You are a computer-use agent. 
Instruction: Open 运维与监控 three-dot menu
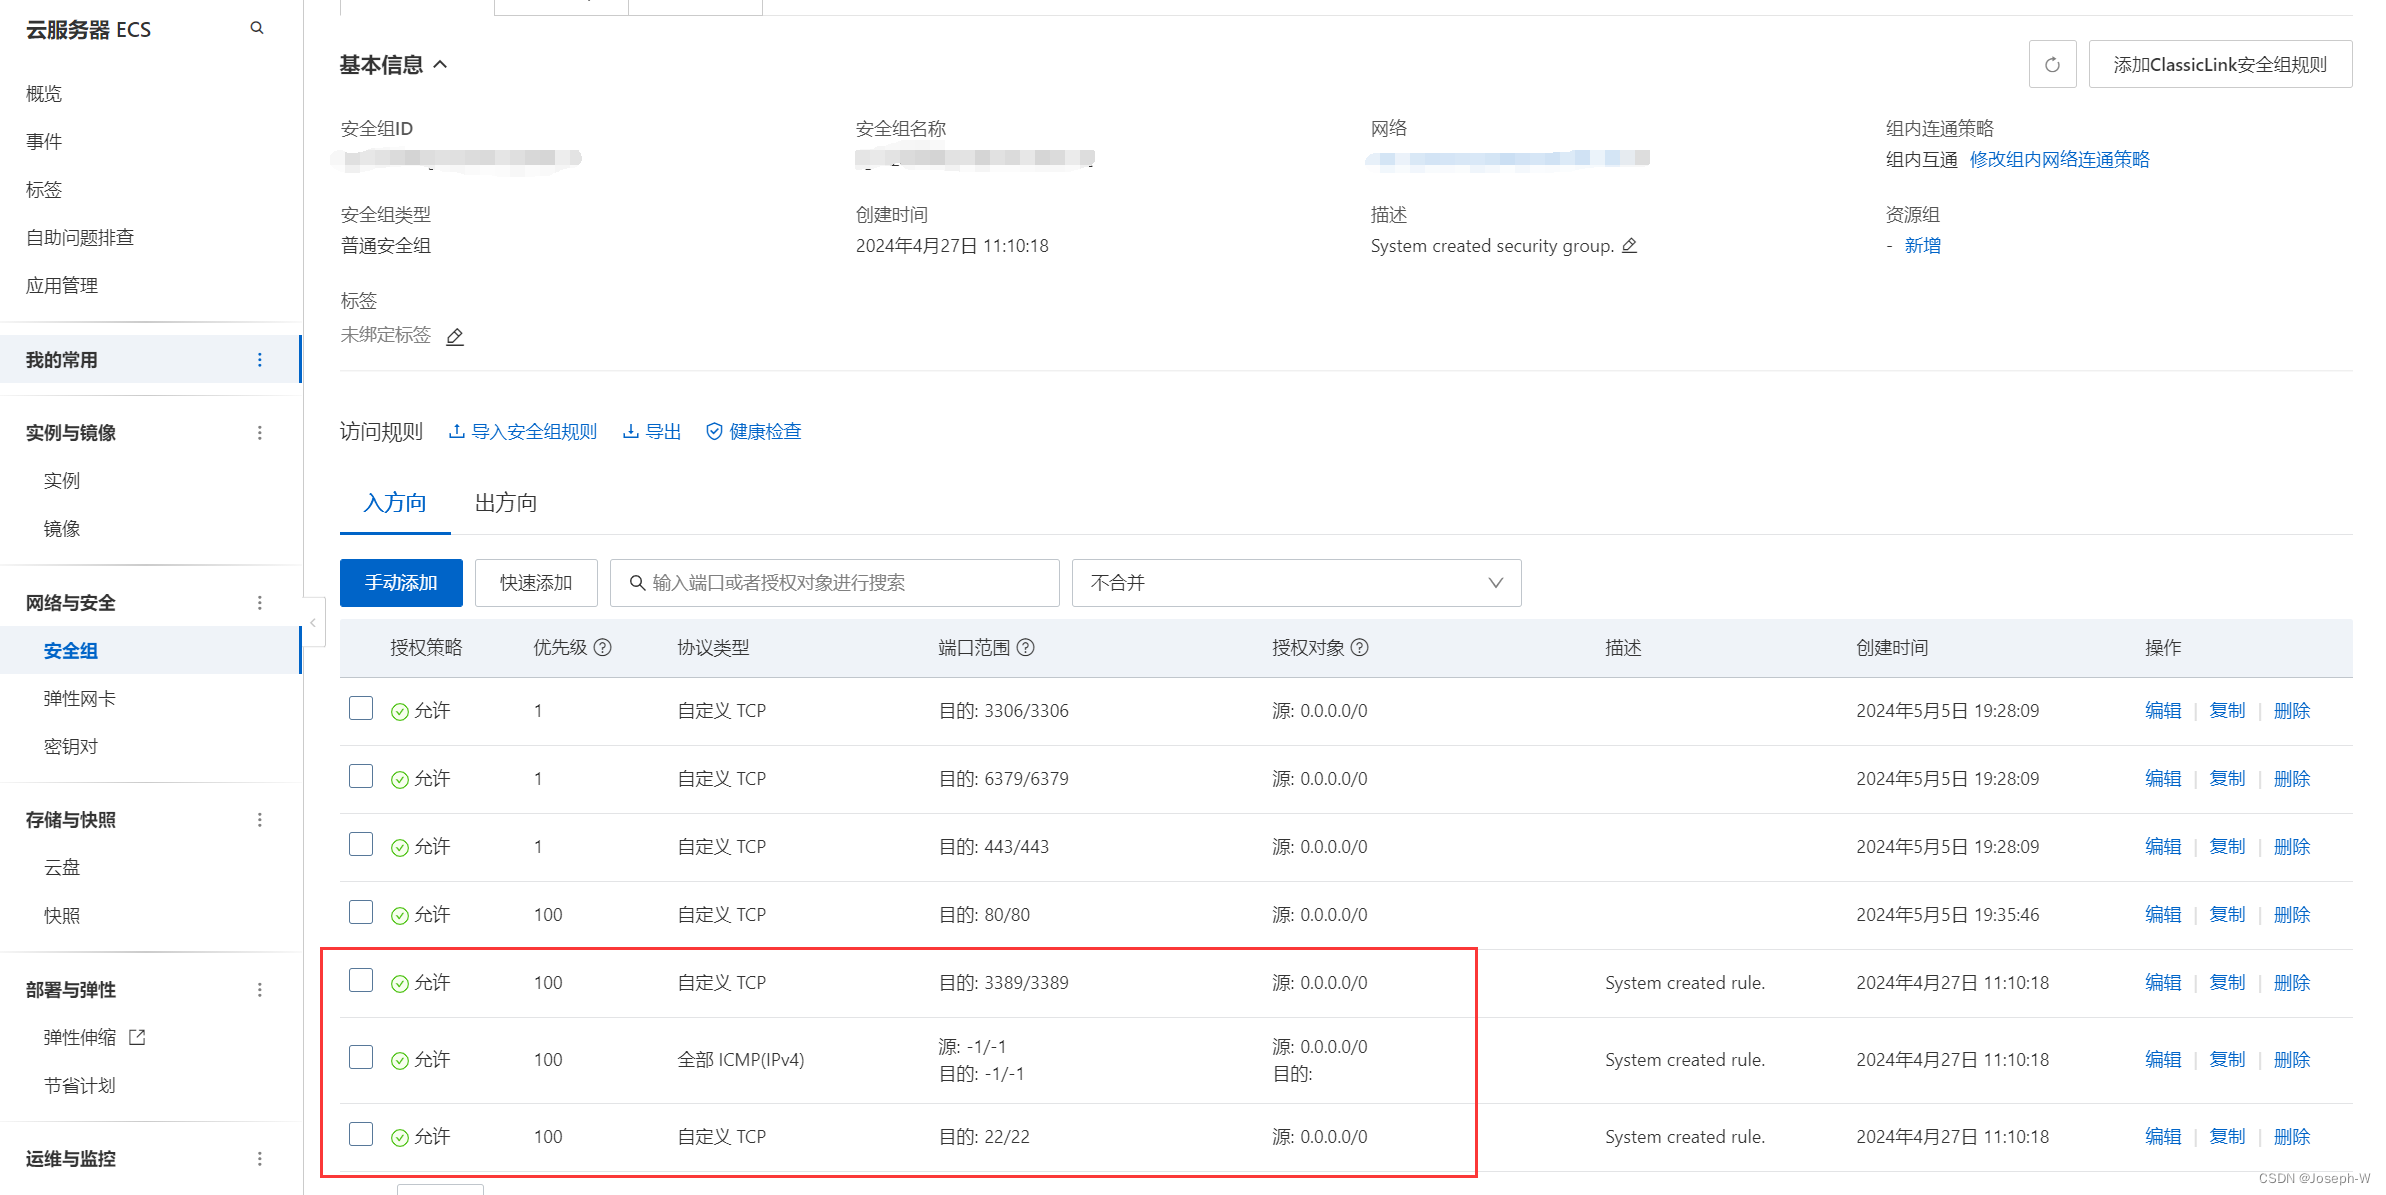click(x=260, y=1158)
